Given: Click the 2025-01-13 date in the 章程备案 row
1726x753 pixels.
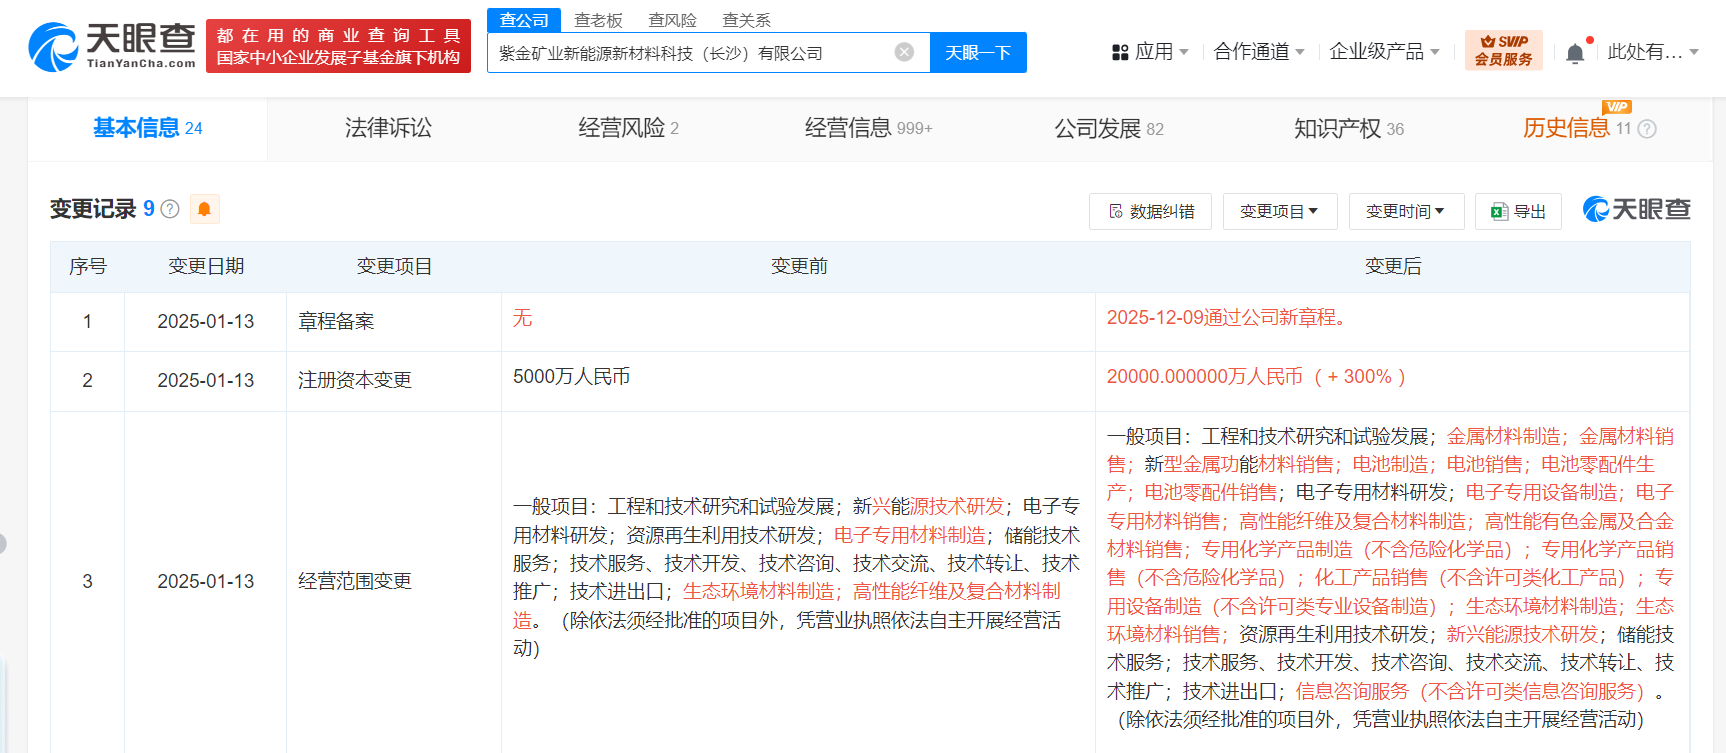Looking at the screenshot, I should [206, 321].
